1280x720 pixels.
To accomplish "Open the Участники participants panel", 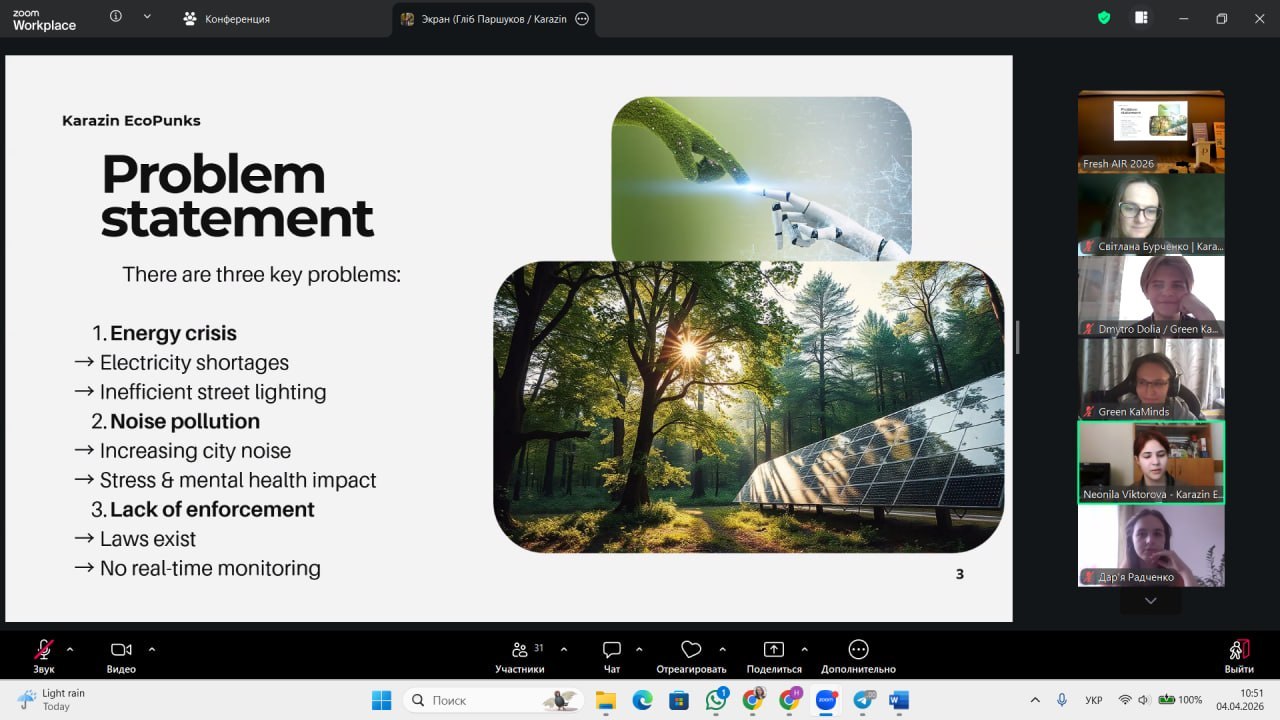I will click(x=520, y=650).
